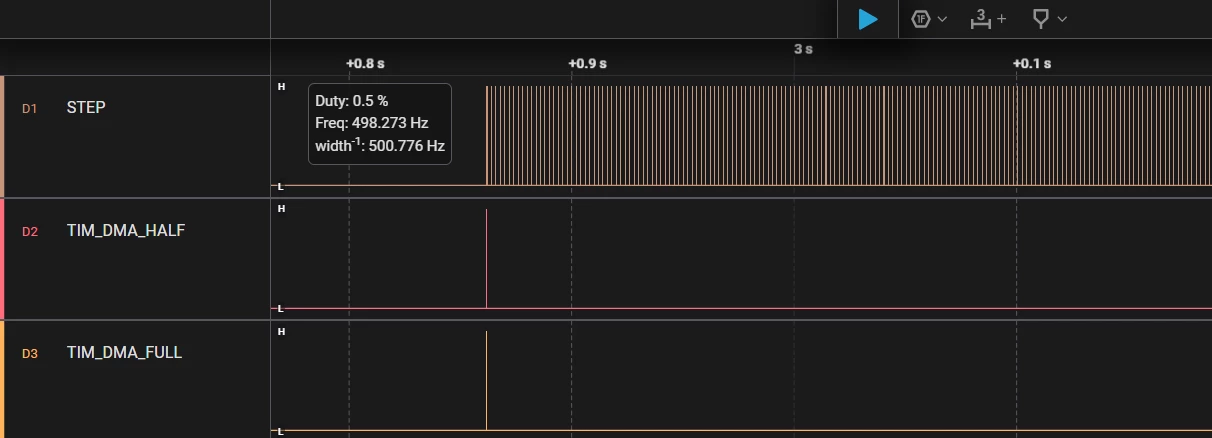1212x438 pixels.
Task: Click the TIM_DMA_HALF pulse on the waveform
Action: pyautogui.click(x=486, y=258)
